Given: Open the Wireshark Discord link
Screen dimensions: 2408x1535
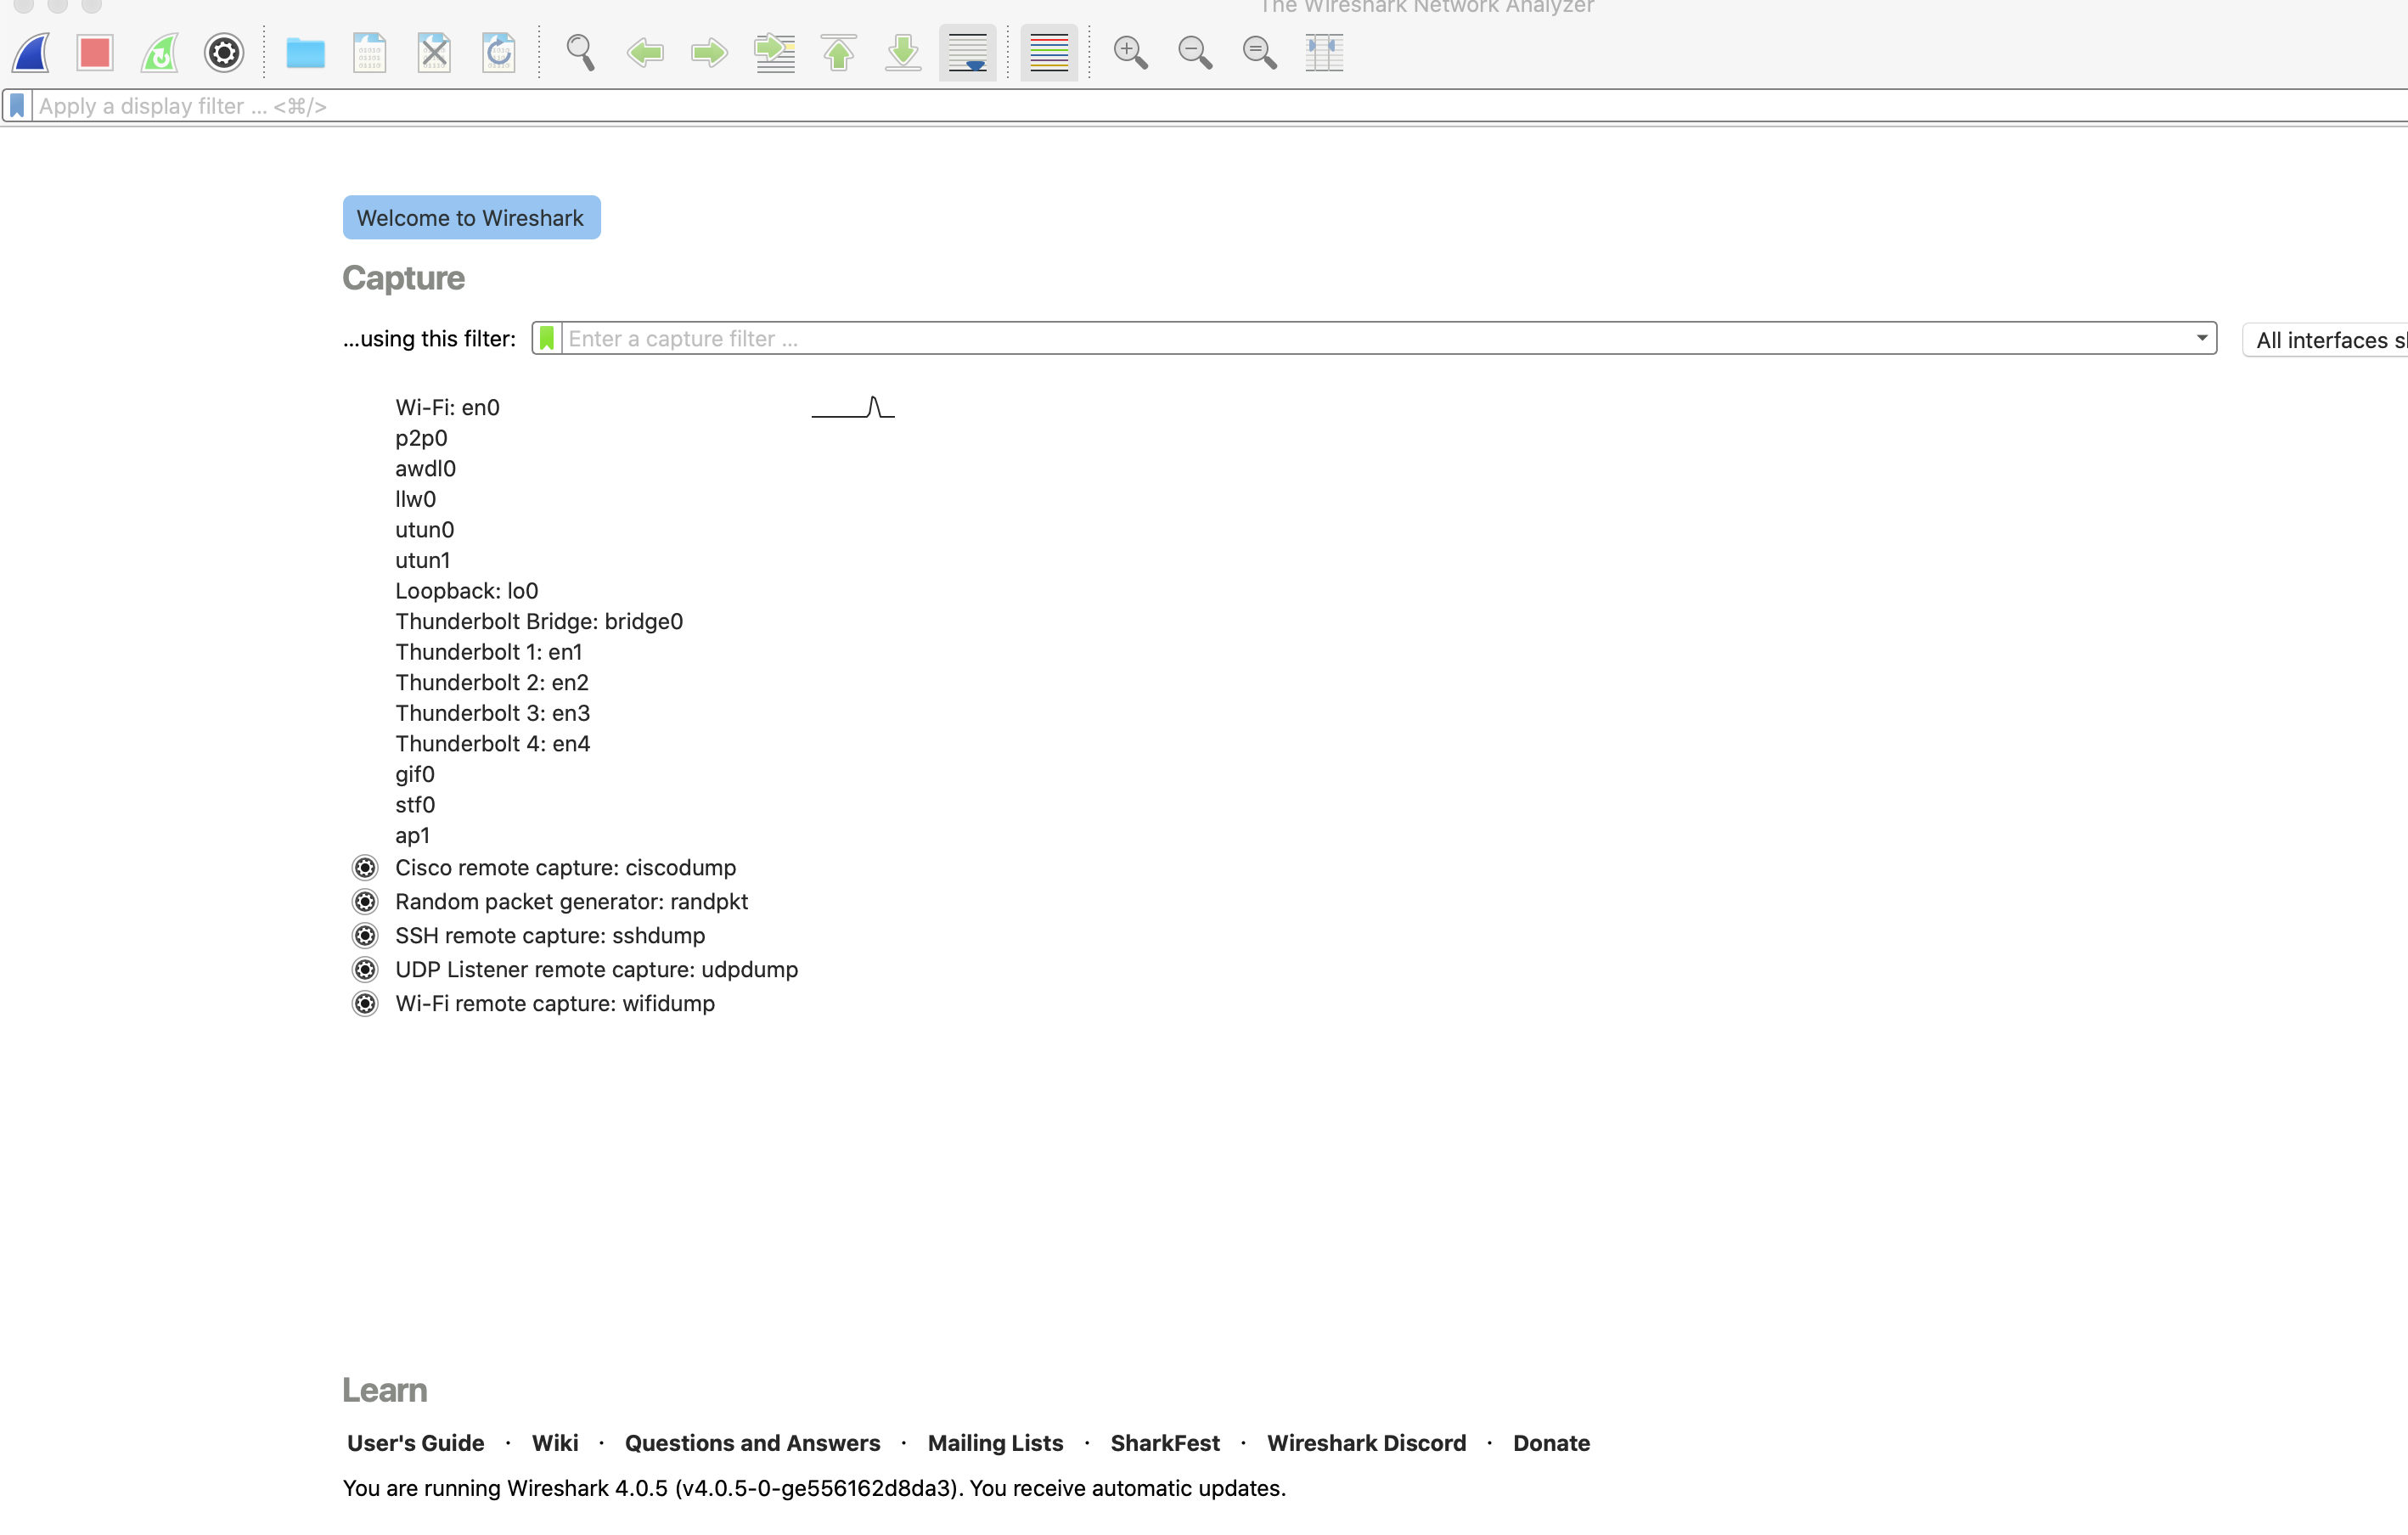Looking at the screenshot, I should 1366,1443.
